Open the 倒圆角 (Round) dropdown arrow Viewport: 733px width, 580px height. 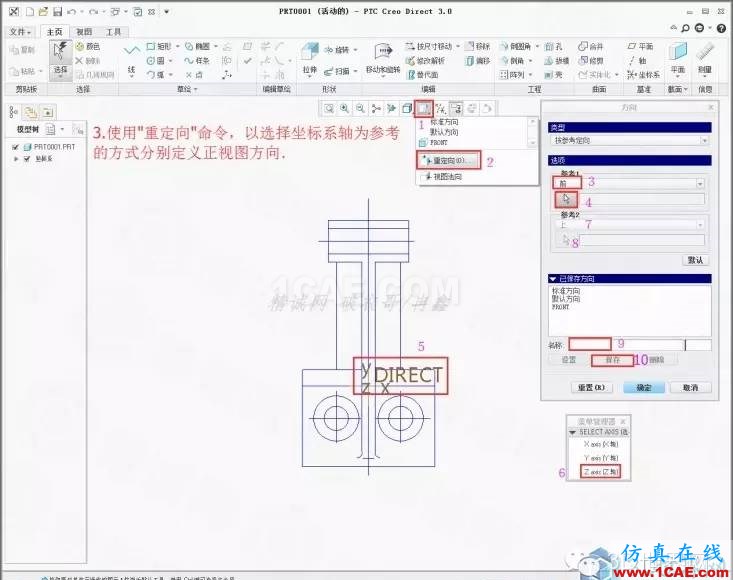(x=537, y=46)
